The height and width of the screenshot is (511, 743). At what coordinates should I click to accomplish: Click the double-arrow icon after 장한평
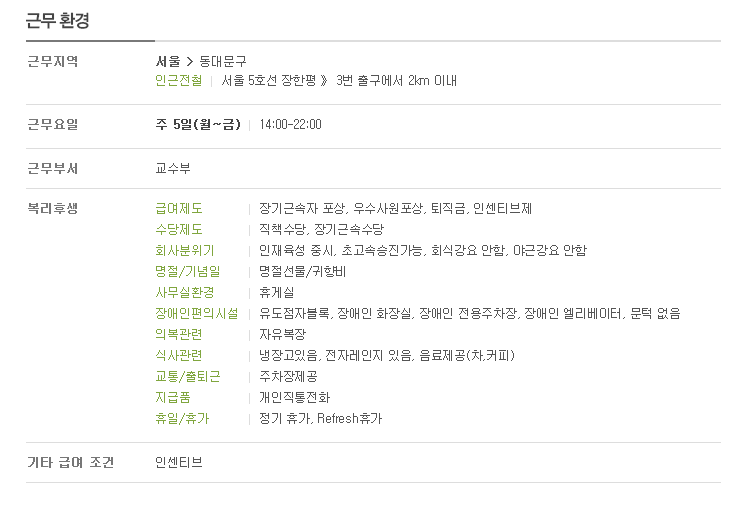(324, 81)
